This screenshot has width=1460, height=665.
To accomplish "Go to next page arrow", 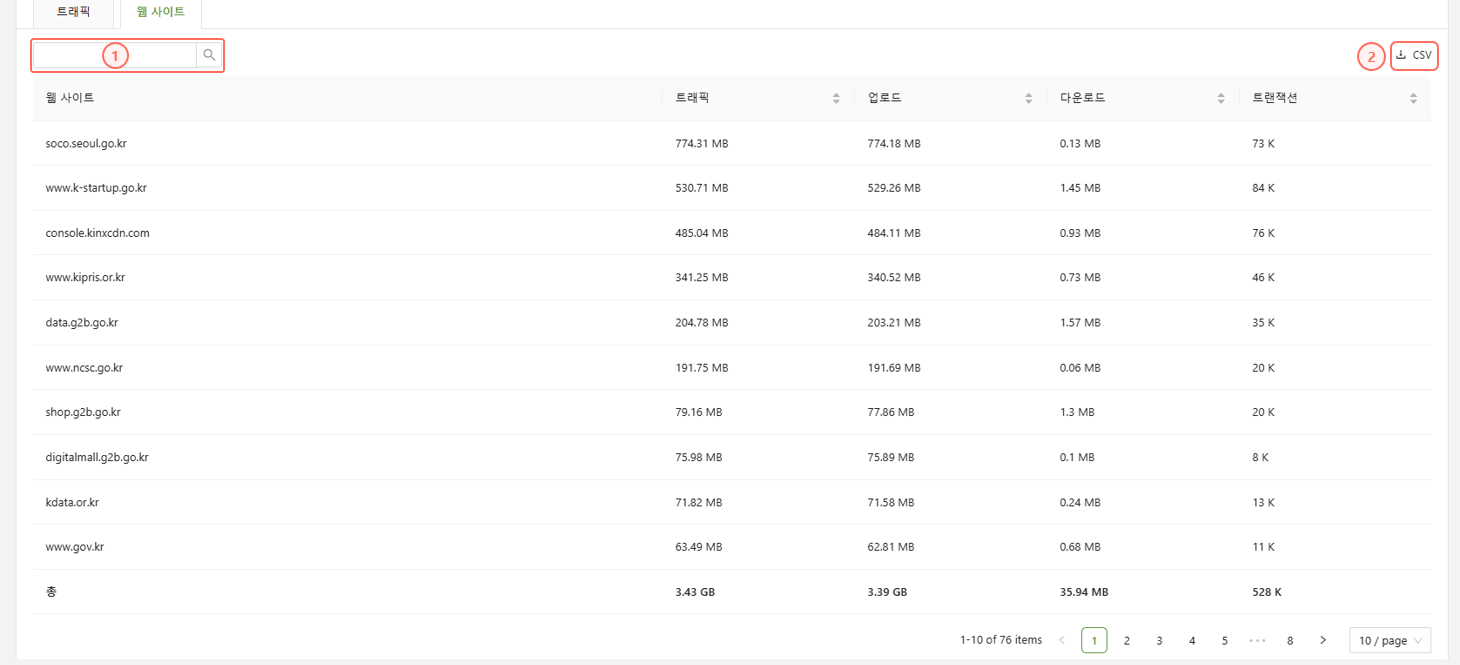I will point(1323,640).
